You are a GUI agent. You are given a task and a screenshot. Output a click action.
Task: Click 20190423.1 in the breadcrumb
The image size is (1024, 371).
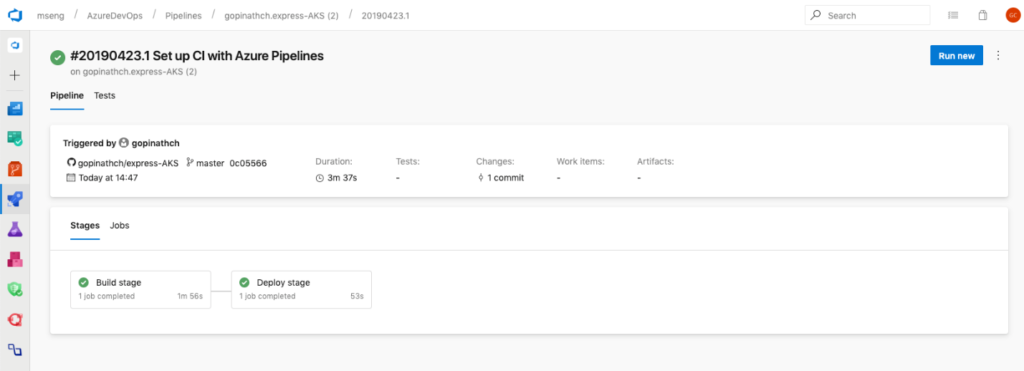[x=386, y=15]
